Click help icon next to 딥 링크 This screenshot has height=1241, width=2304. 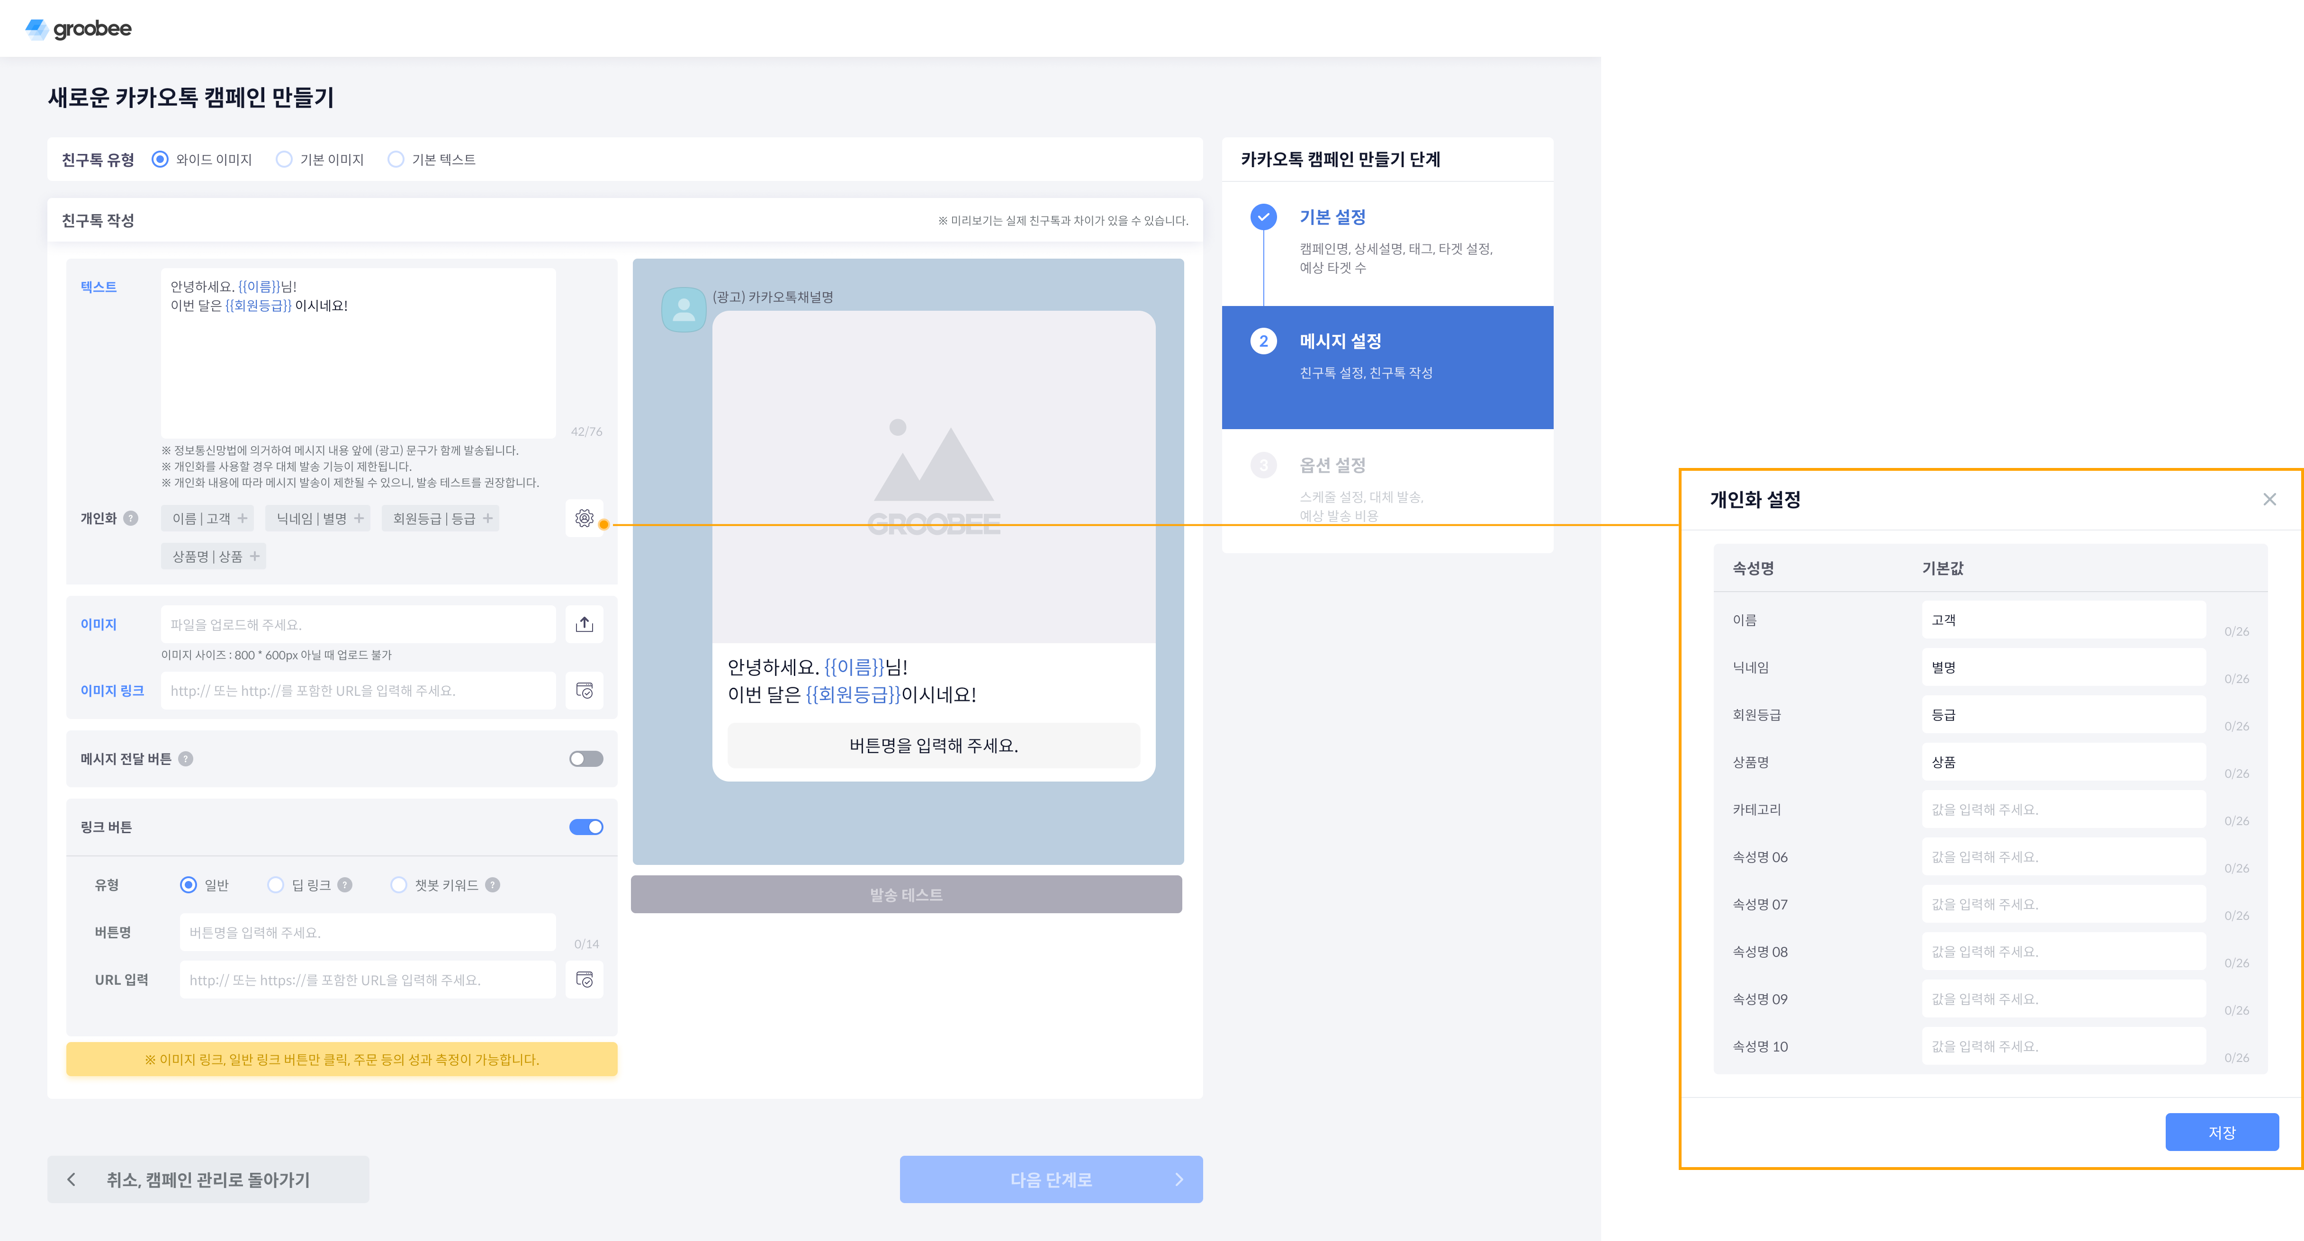(x=345, y=885)
